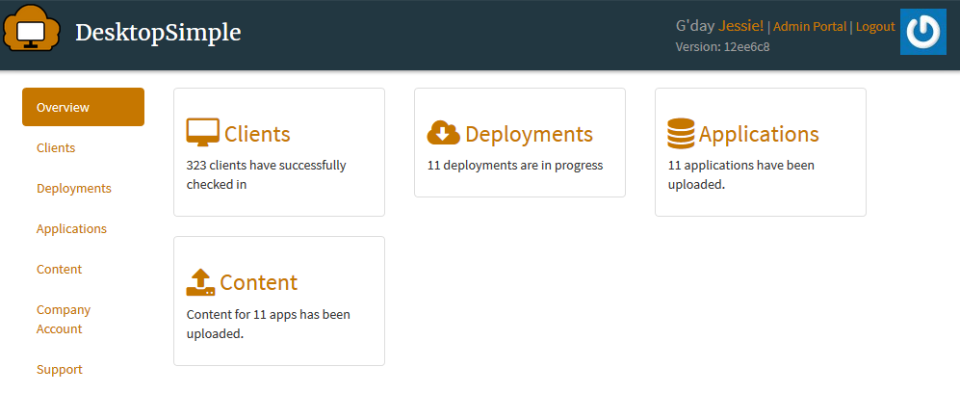Viewport: 960px width, 419px height.
Task: Select Overview in the sidebar
Action: [83, 107]
